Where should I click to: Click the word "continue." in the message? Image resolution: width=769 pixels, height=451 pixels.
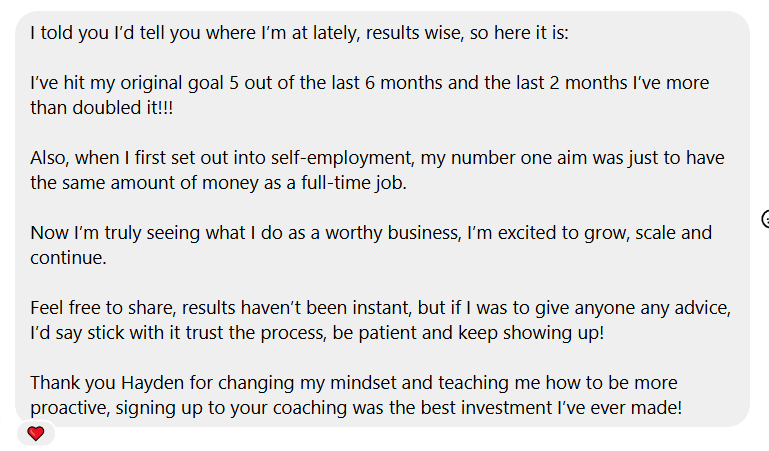[x=68, y=258]
